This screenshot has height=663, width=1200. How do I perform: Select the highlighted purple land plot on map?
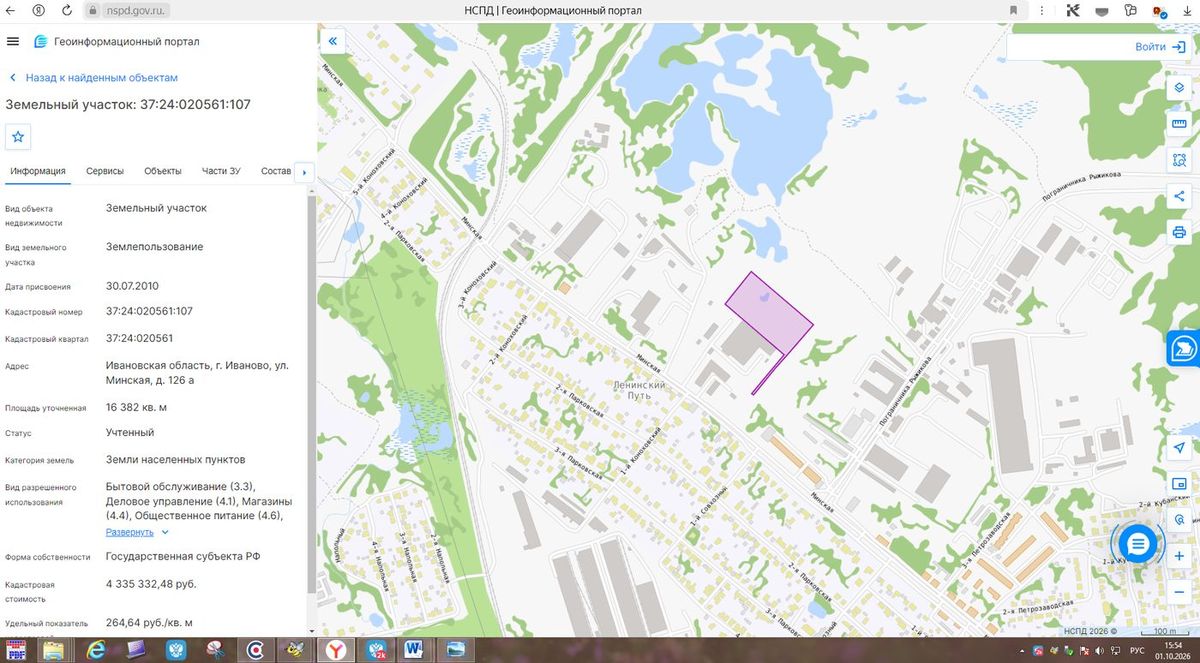point(768,315)
